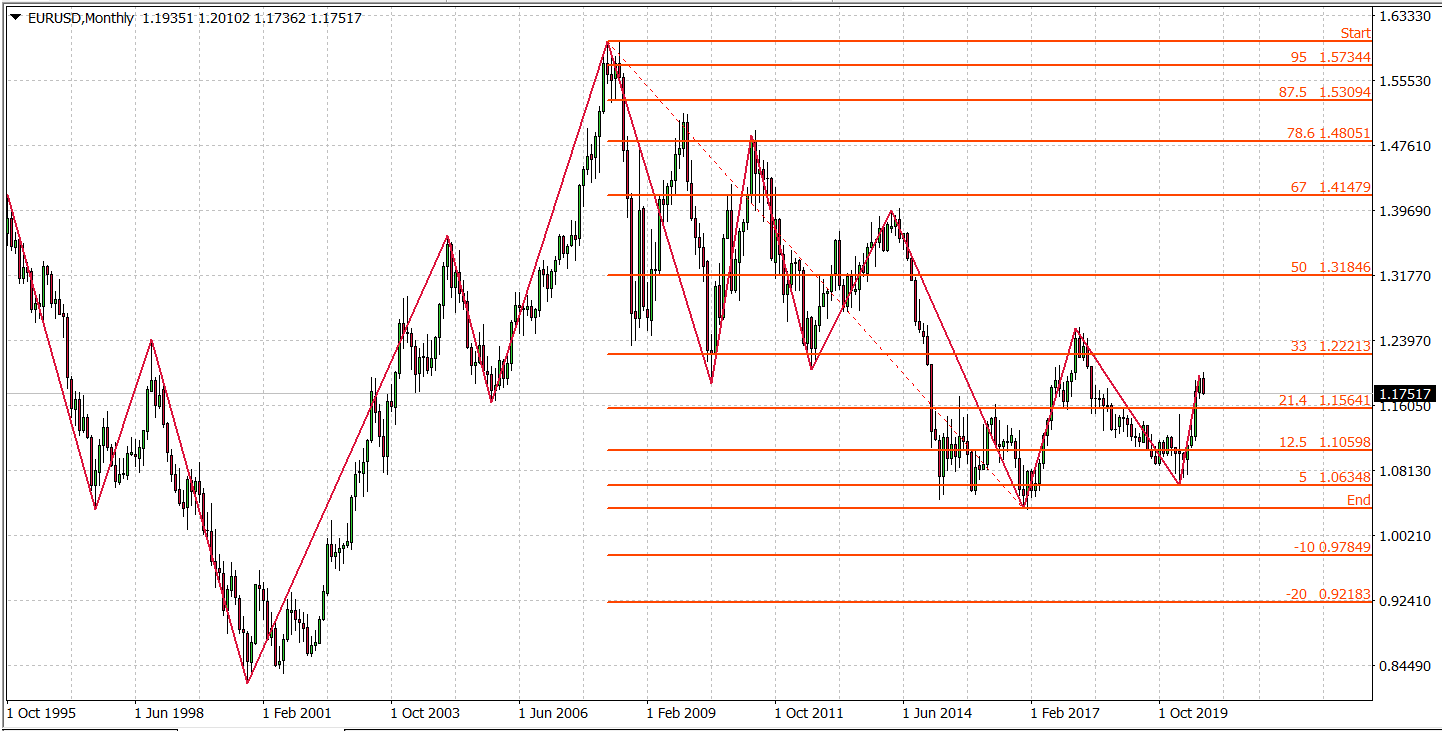
Task: Select the Fibonacci 'Start' level label
Action: click(1356, 33)
